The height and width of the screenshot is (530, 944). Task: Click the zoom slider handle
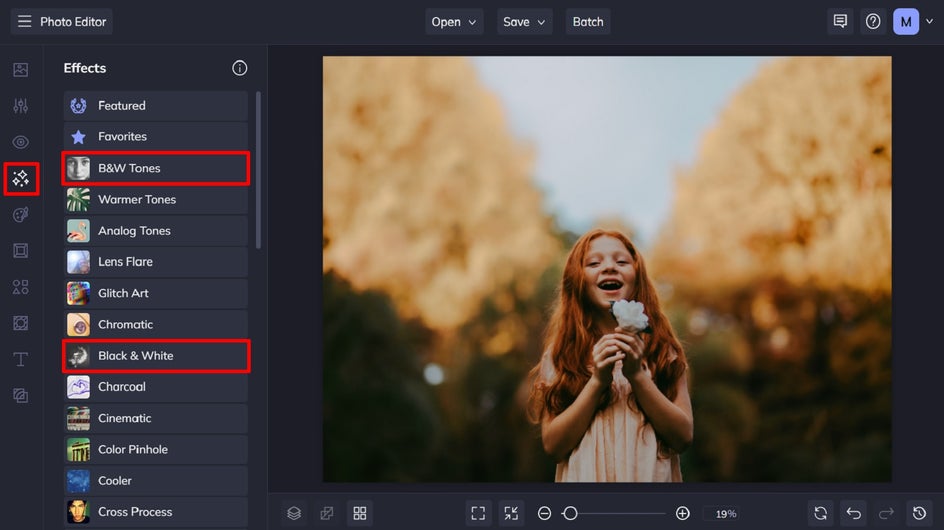click(570, 513)
